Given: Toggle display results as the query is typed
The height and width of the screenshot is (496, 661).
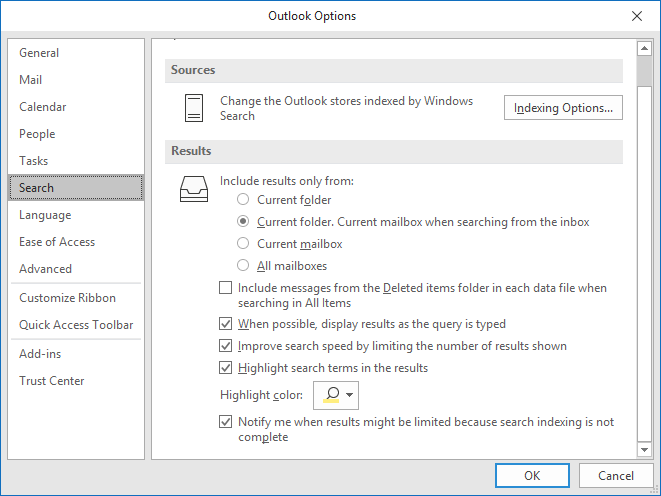Looking at the screenshot, I should 226,324.
